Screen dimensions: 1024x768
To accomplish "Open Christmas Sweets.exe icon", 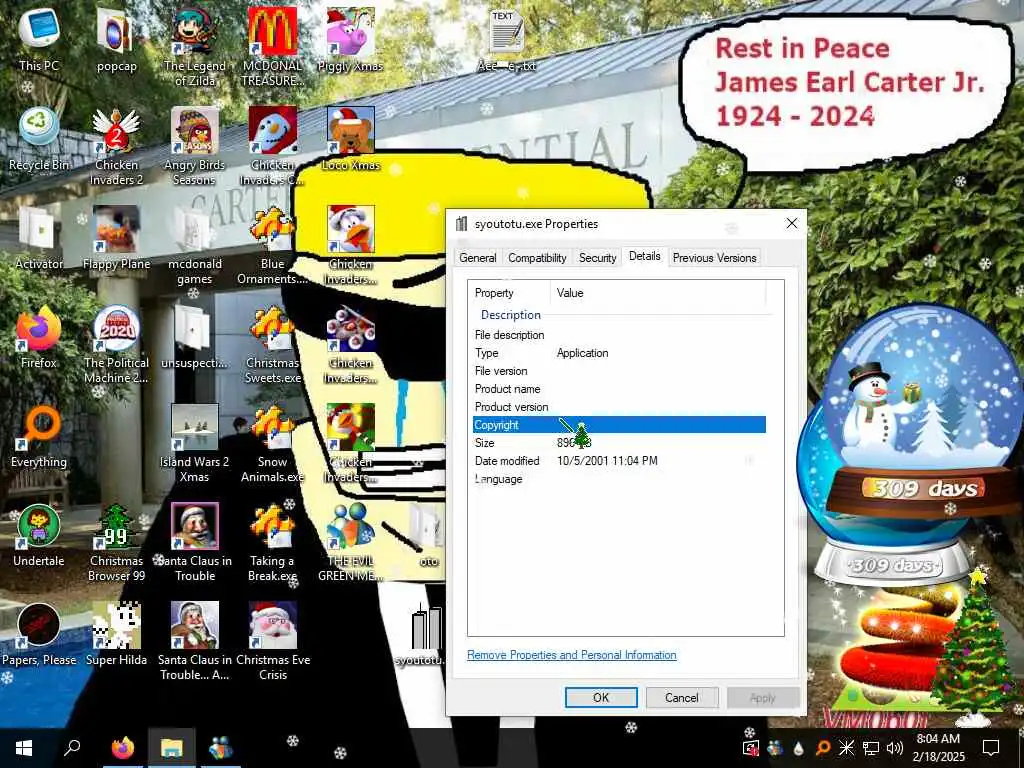I will [x=272, y=345].
